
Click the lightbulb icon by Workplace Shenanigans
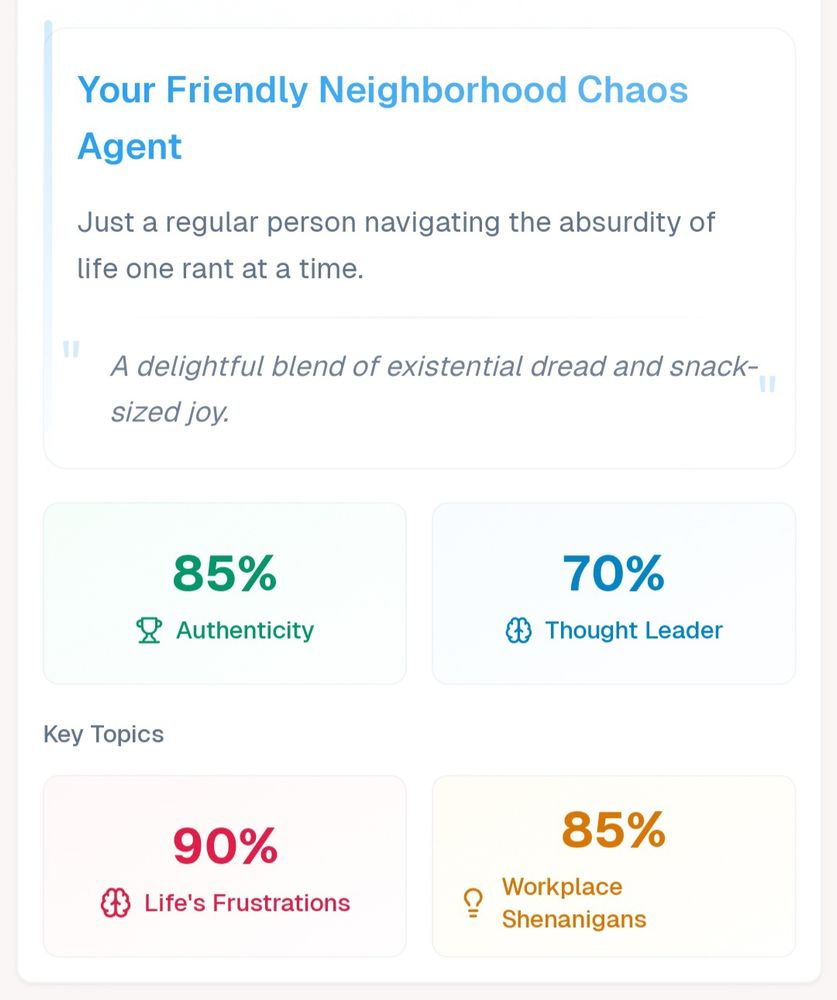click(x=473, y=903)
